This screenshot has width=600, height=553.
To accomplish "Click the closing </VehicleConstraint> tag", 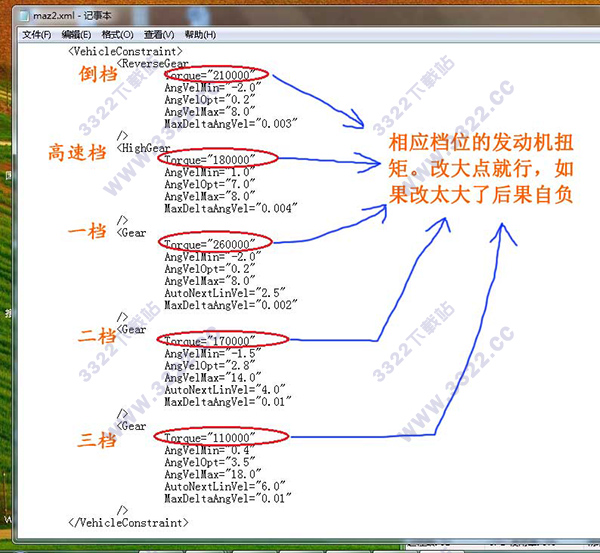I will tap(128, 523).
